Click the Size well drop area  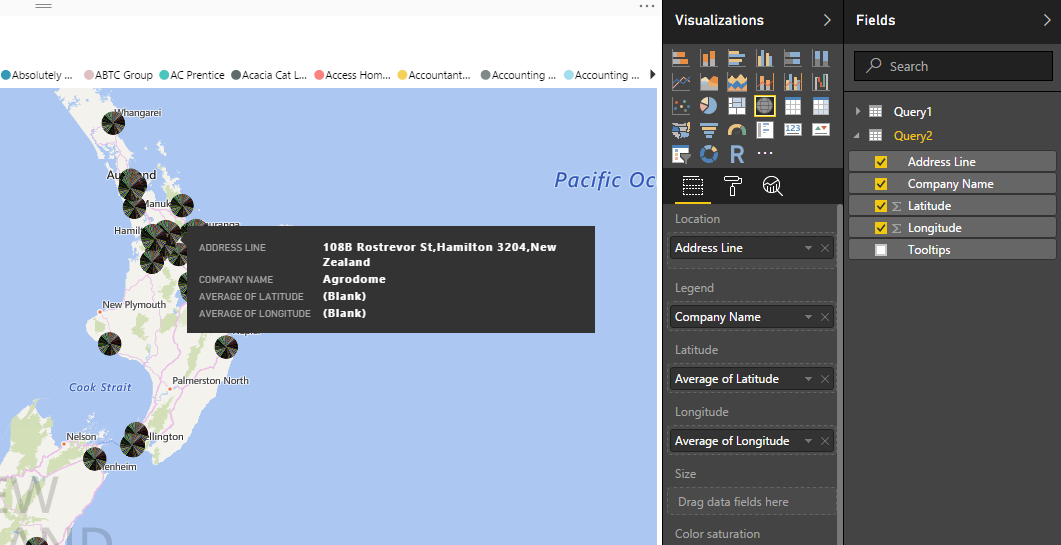[x=751, y=502]
